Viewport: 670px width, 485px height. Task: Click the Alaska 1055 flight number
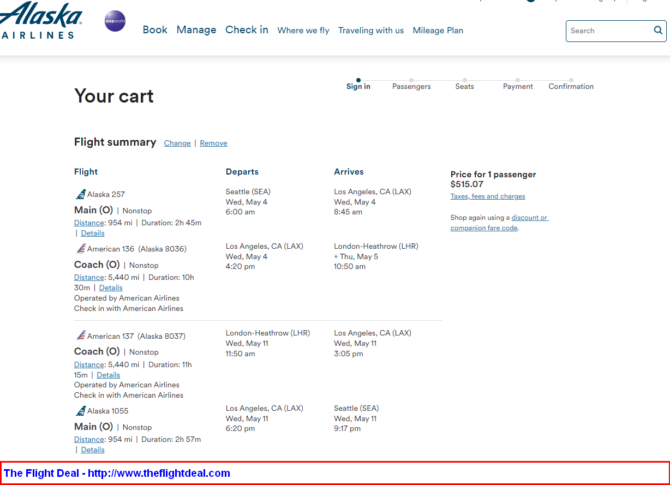click(108, 411)
